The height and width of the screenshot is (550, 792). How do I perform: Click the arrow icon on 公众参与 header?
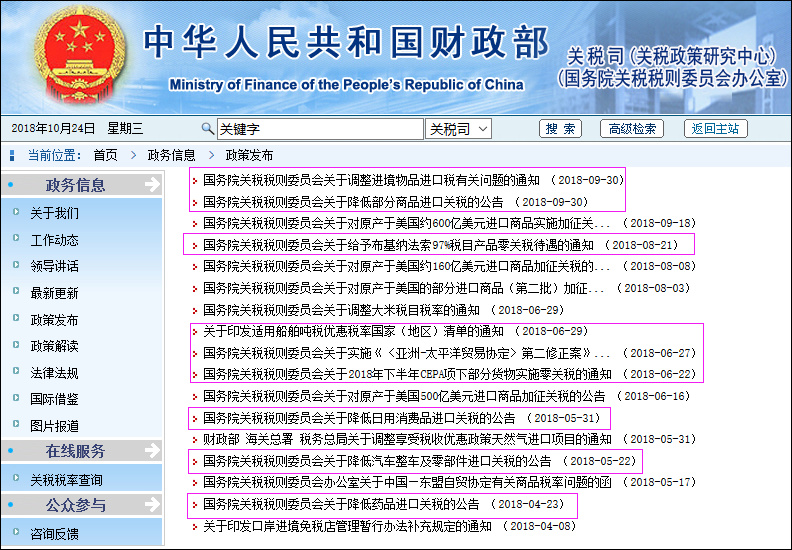(x=152, y=504)
